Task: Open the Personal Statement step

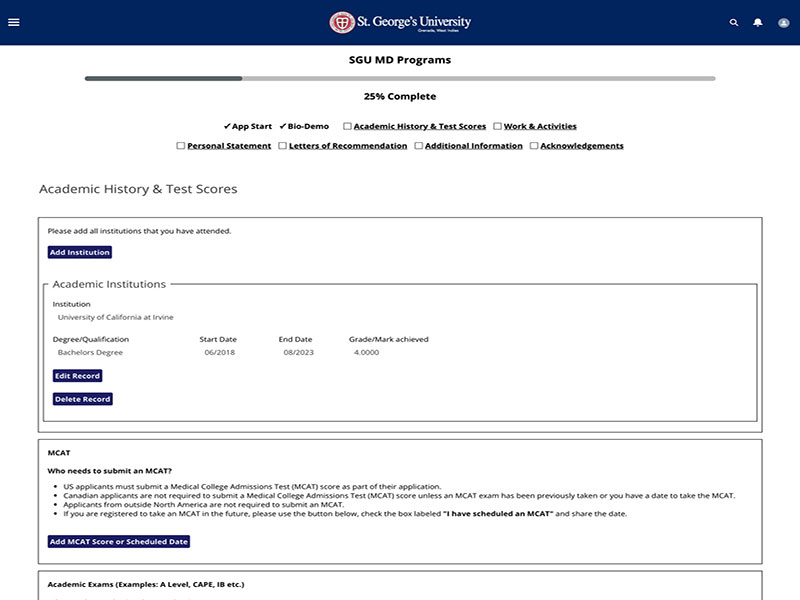Action: (x=229, y=146)
